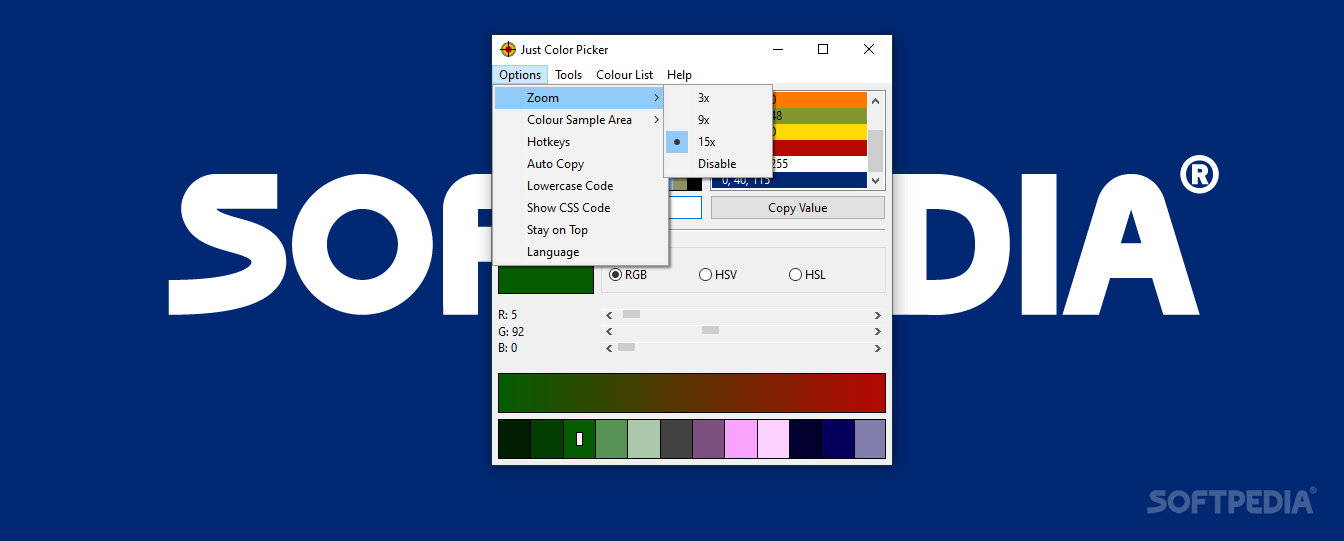Click the yellow colour list entry

[x=819, y=132]
